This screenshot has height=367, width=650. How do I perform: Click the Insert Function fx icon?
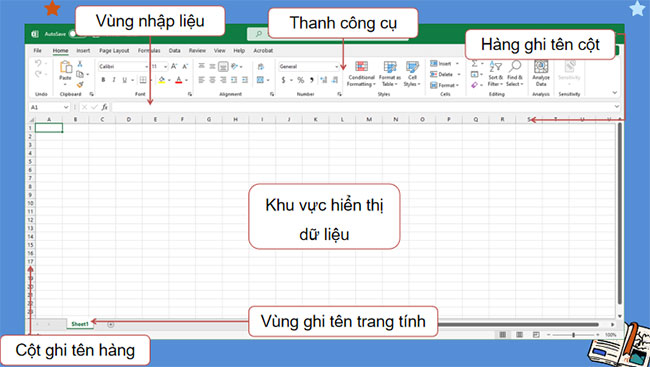104,107
